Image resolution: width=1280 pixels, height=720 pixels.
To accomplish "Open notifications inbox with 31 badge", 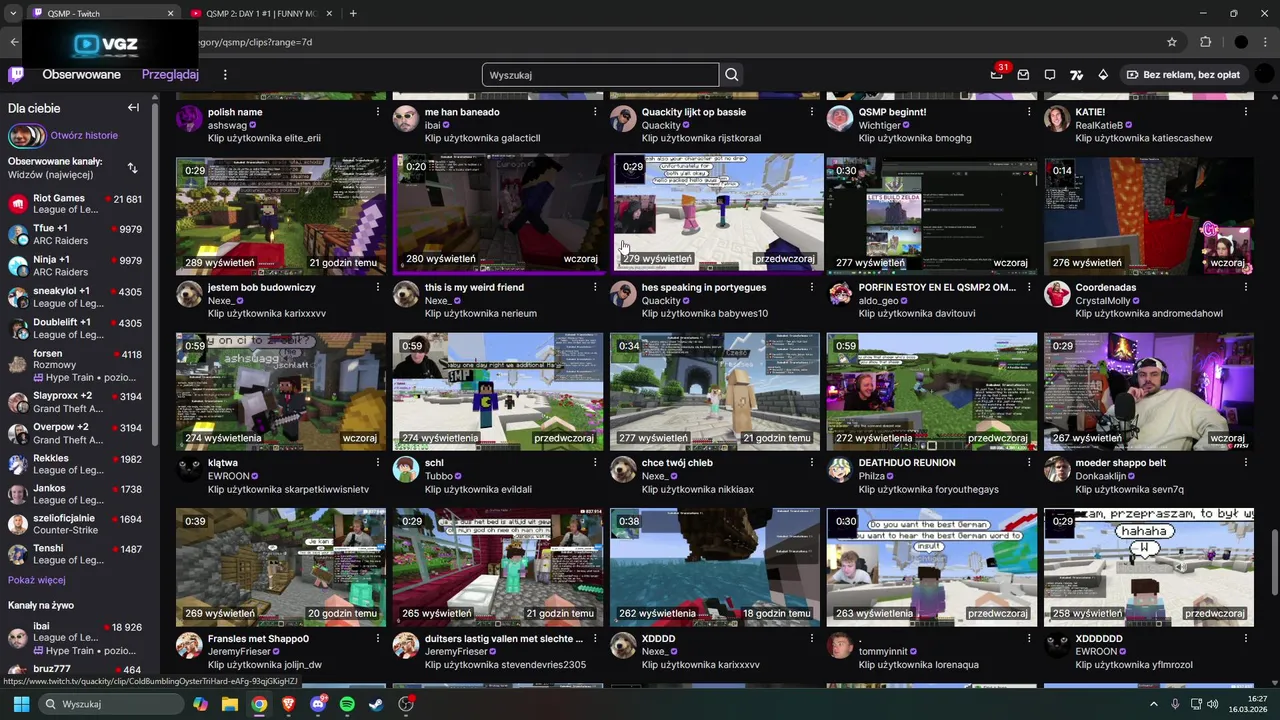I will [x=997, y=74].
